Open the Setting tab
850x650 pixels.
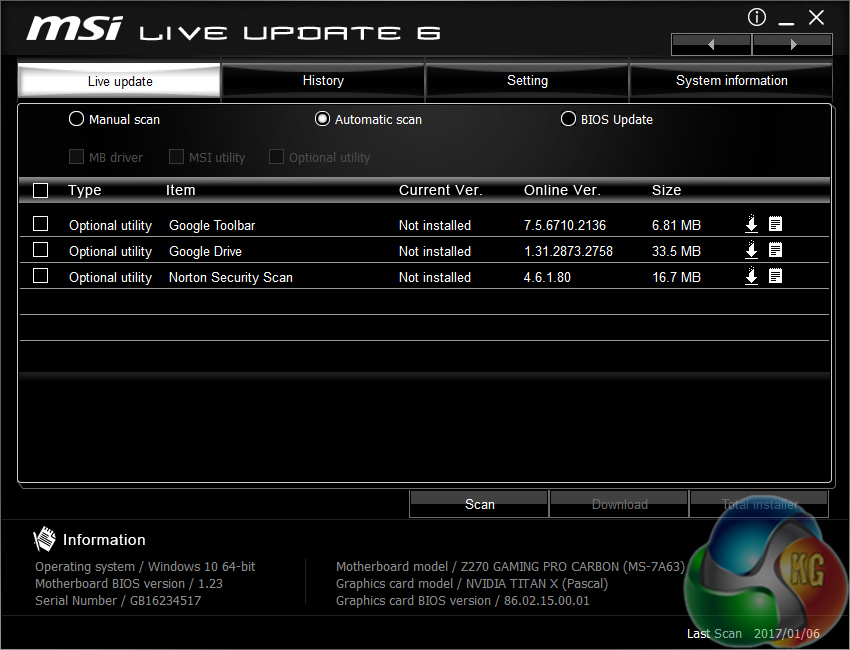click(527, 81)
